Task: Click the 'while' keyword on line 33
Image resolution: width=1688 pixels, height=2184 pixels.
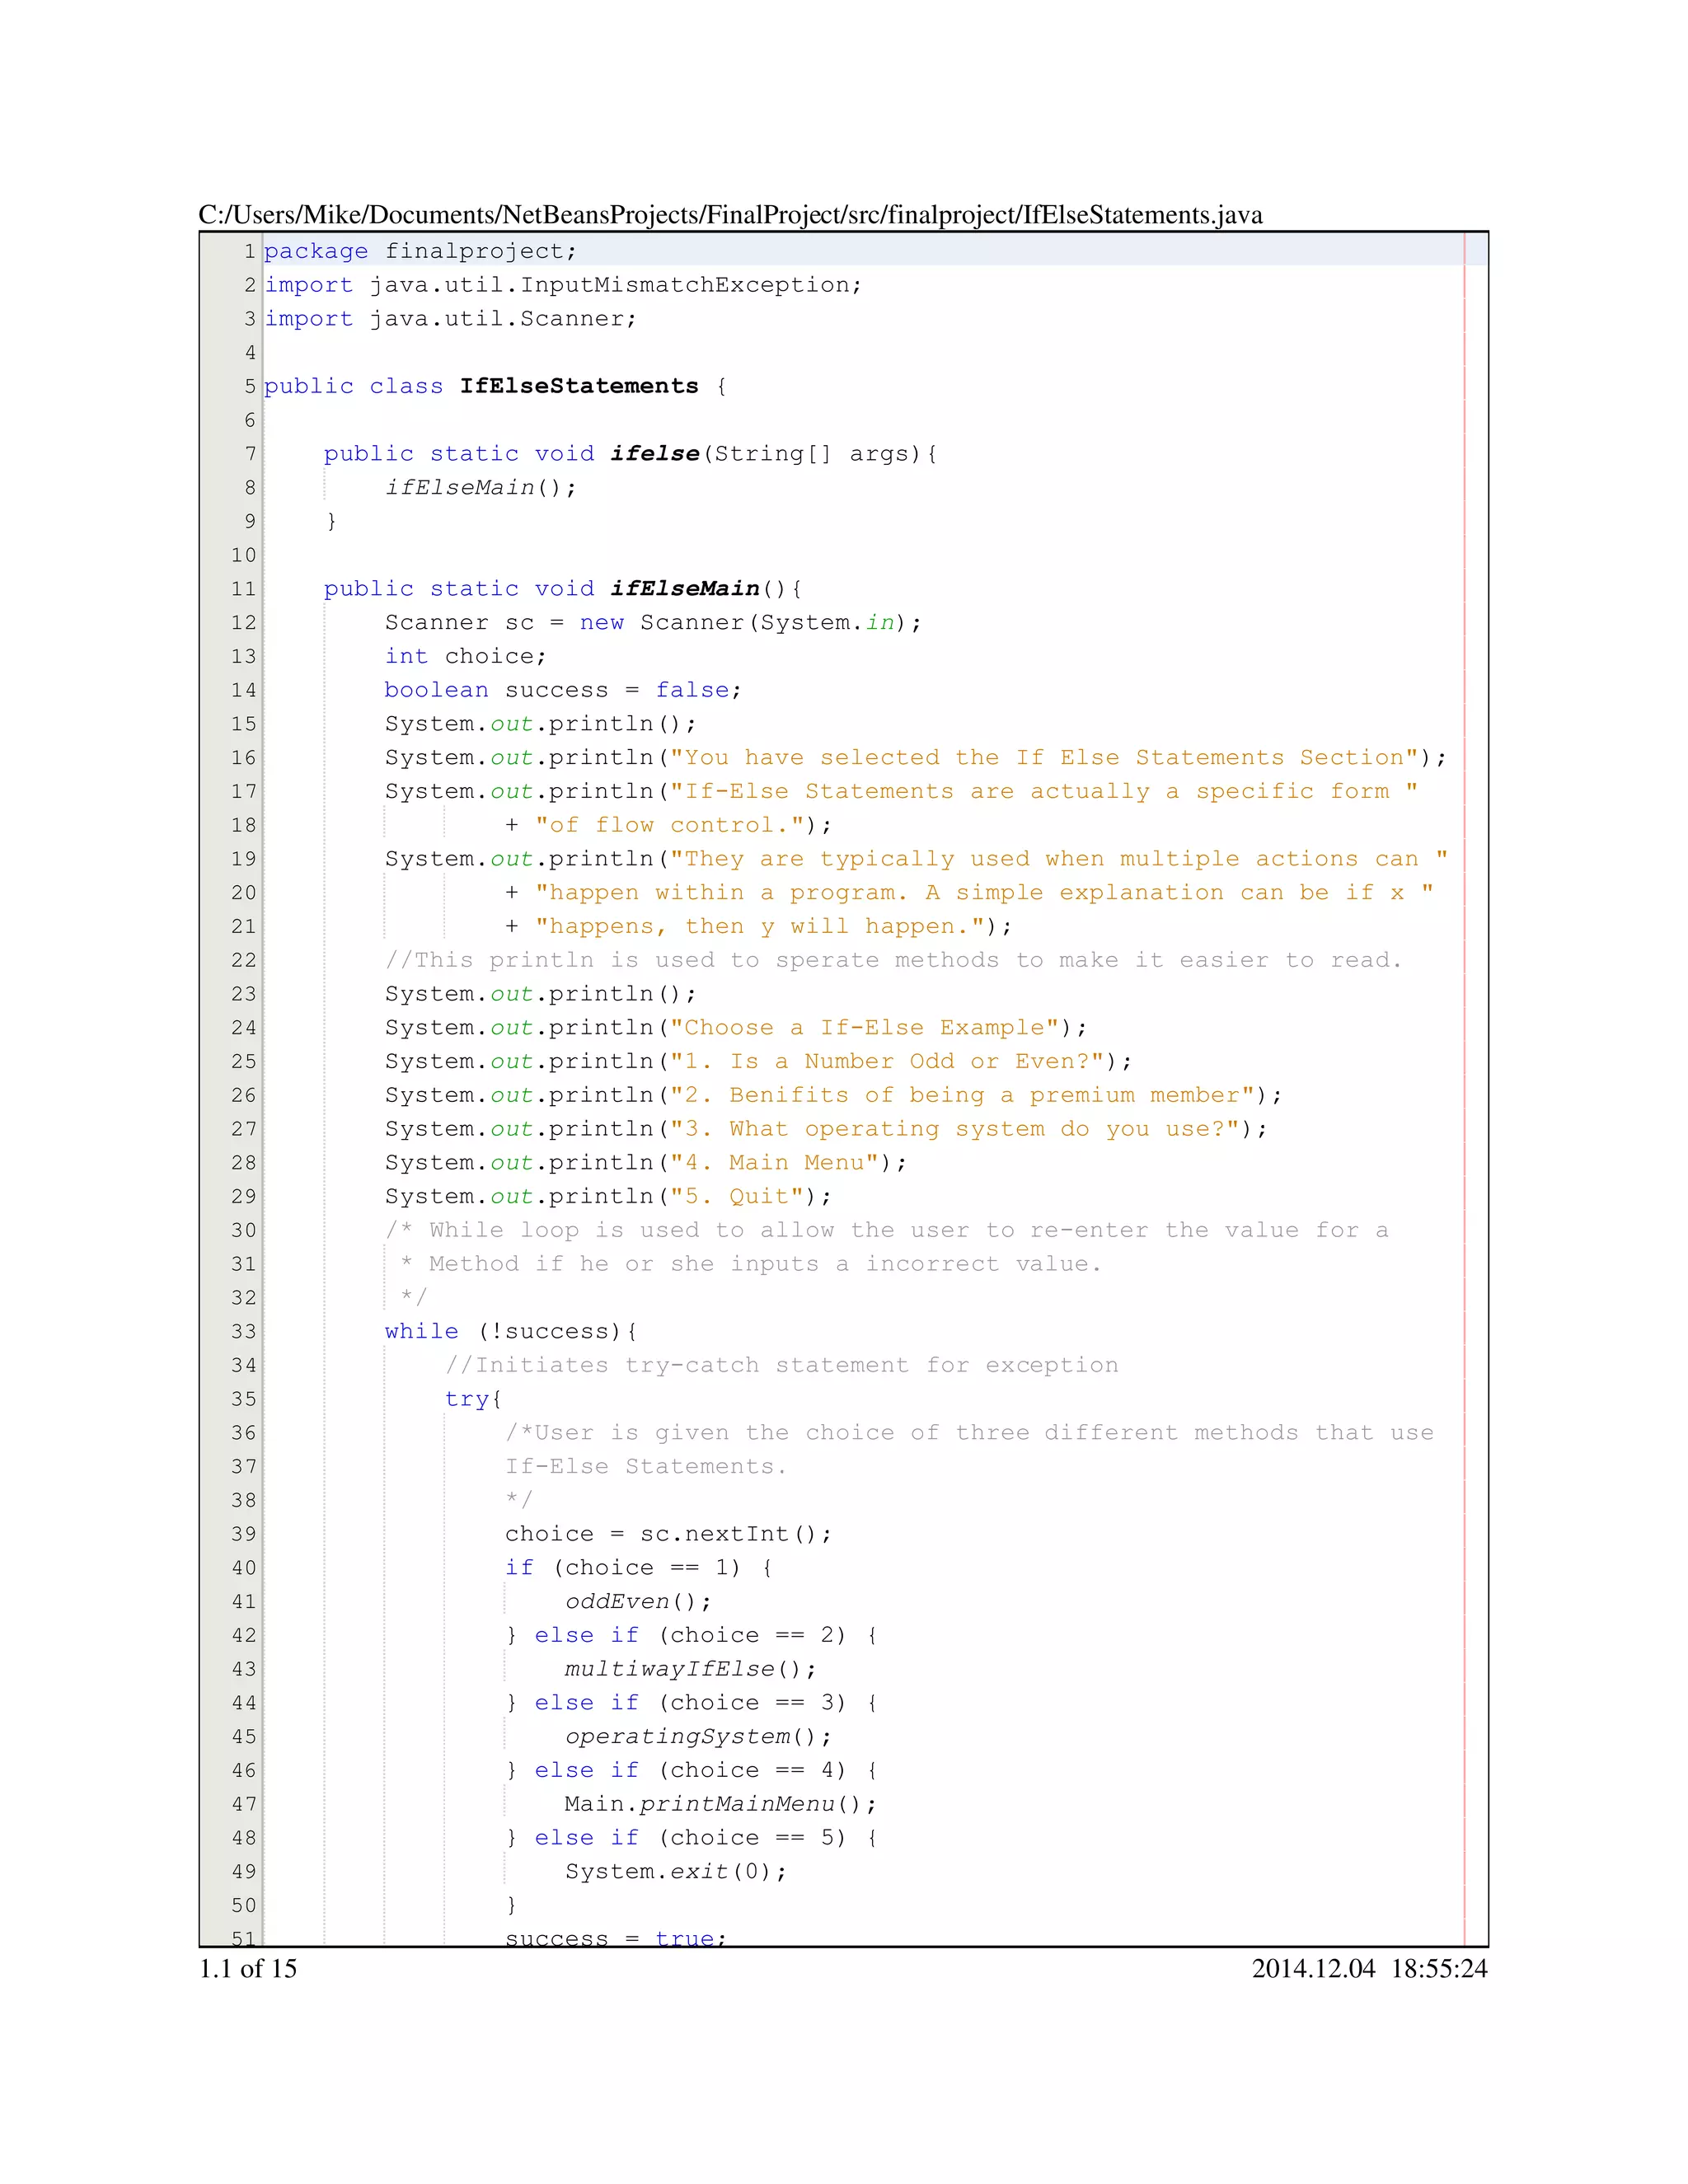Action: (421, 1331)
